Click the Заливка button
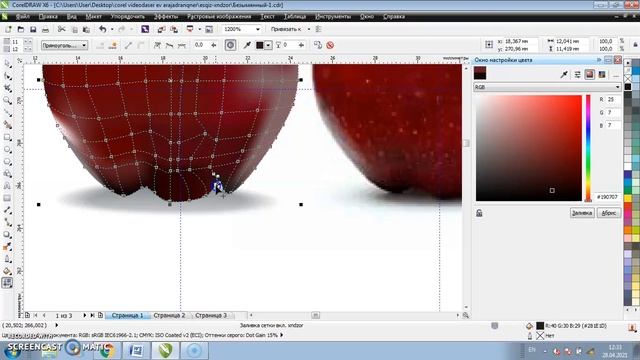The width and height of the screenshot is (640, 360). tap(582, 213)
